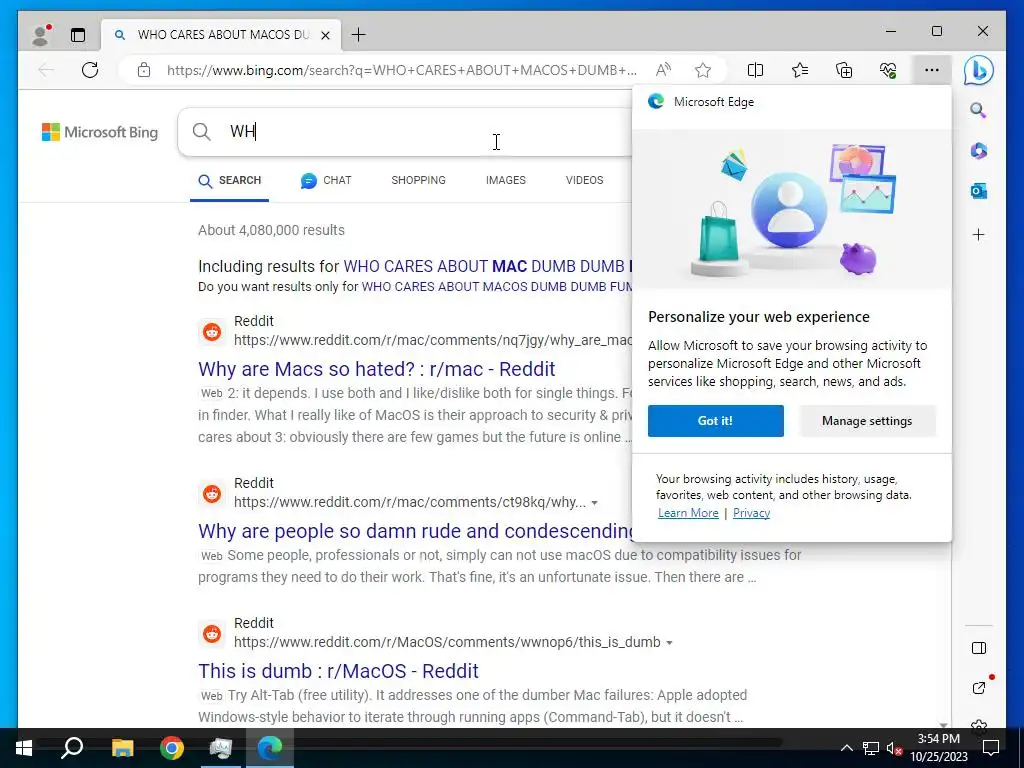Enable Read Aloud icon in address bar
1024x768 pixels.
(664, 70)
